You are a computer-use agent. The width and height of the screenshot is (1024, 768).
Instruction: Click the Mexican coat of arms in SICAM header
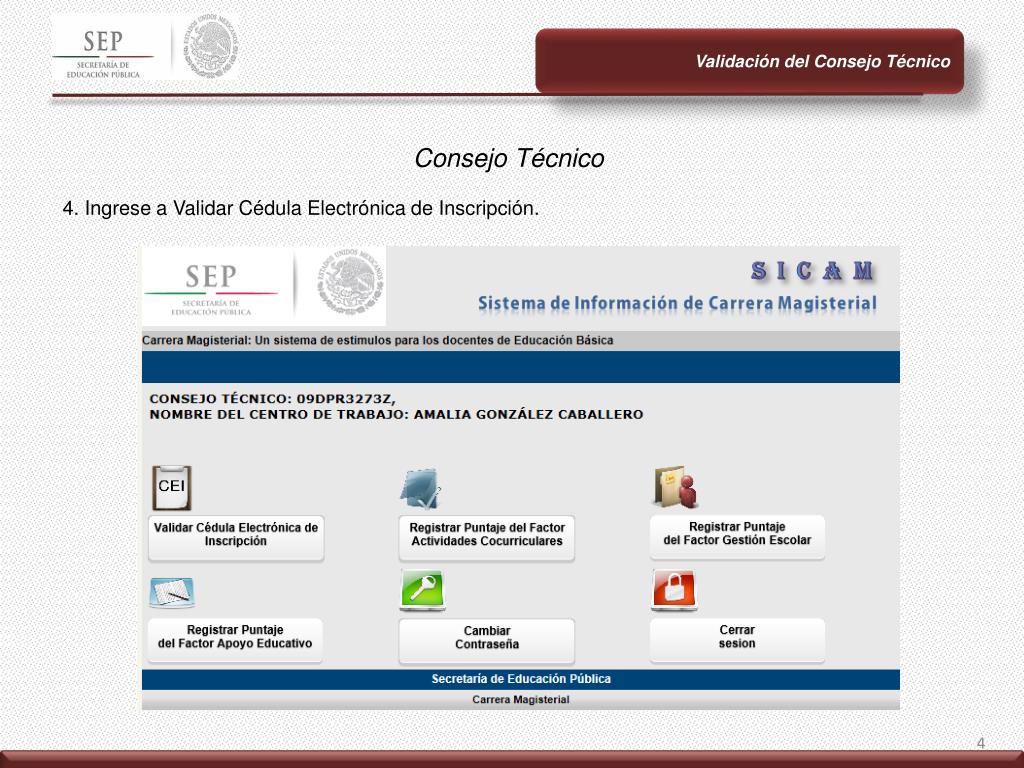[x=351, y=282]
